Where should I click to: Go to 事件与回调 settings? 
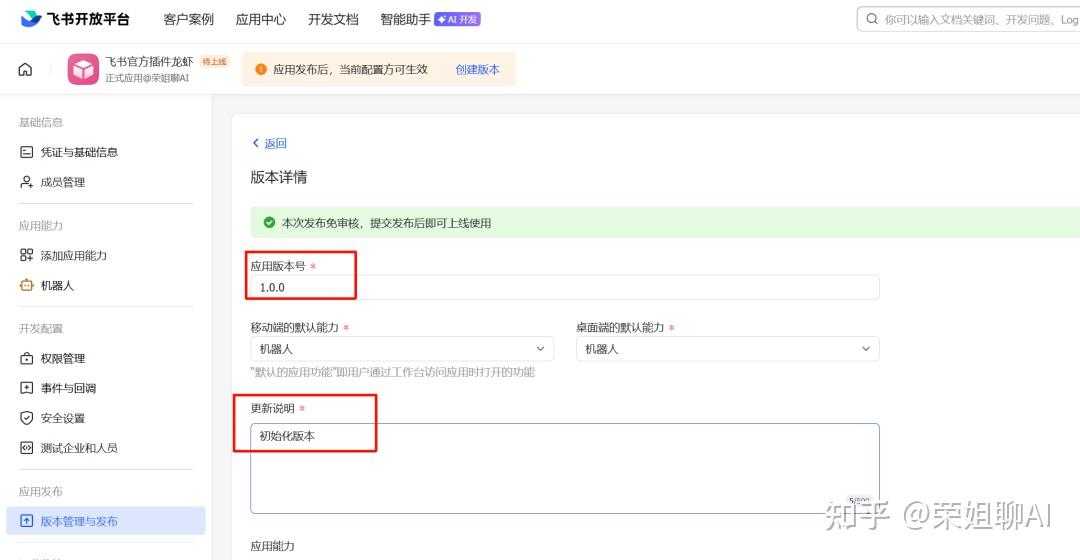coord(68,388)
